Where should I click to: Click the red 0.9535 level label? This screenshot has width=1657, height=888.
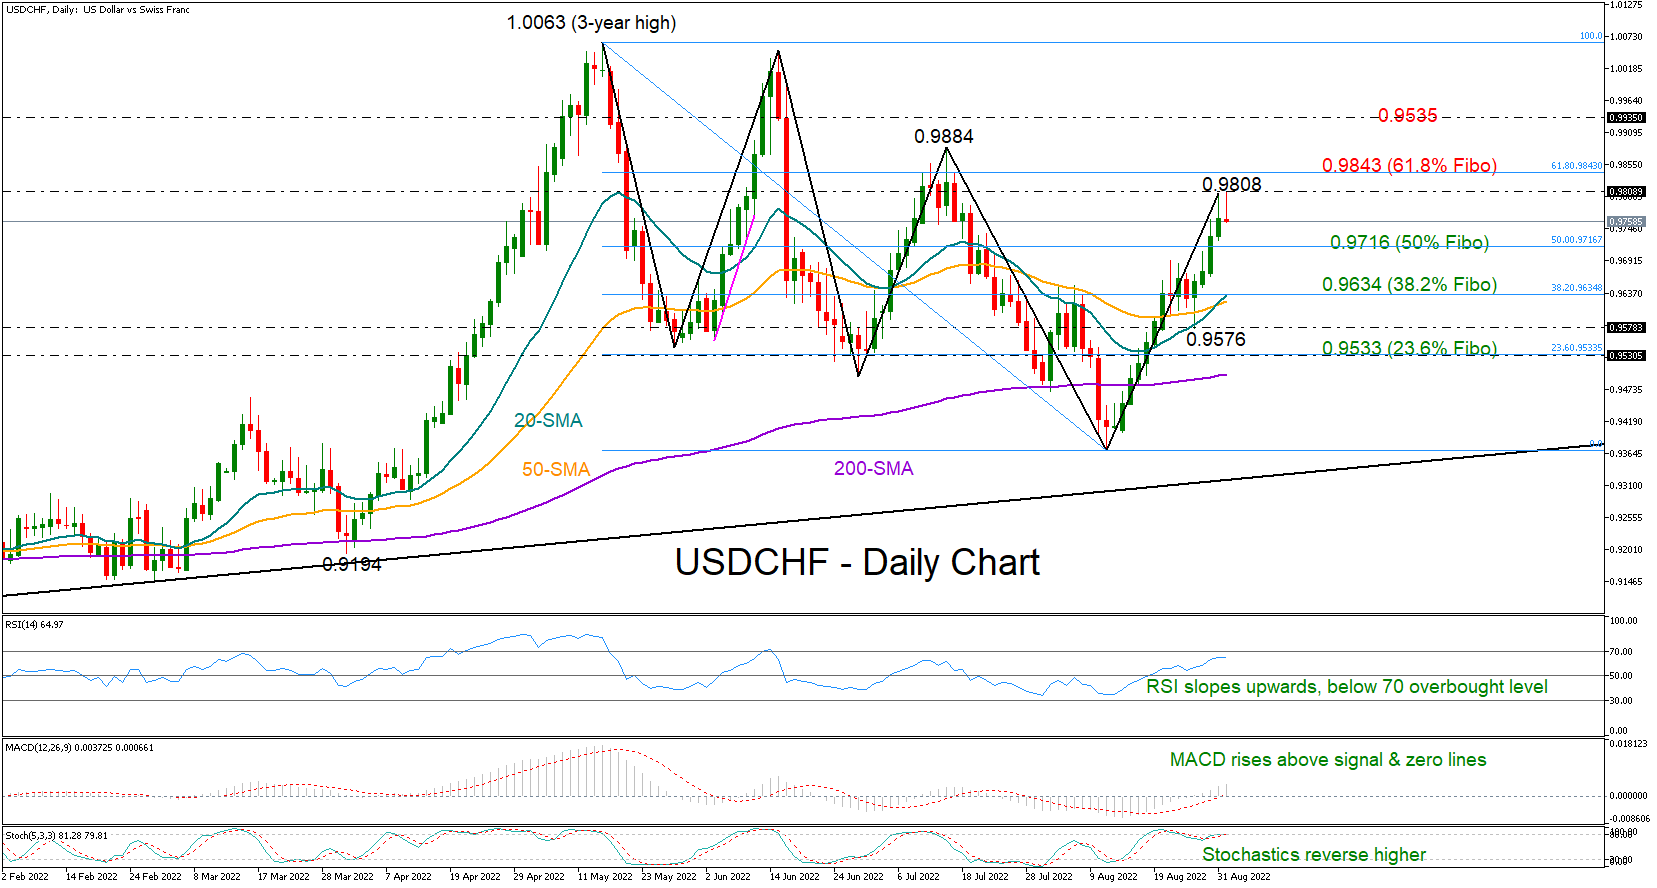point(1407,115)
